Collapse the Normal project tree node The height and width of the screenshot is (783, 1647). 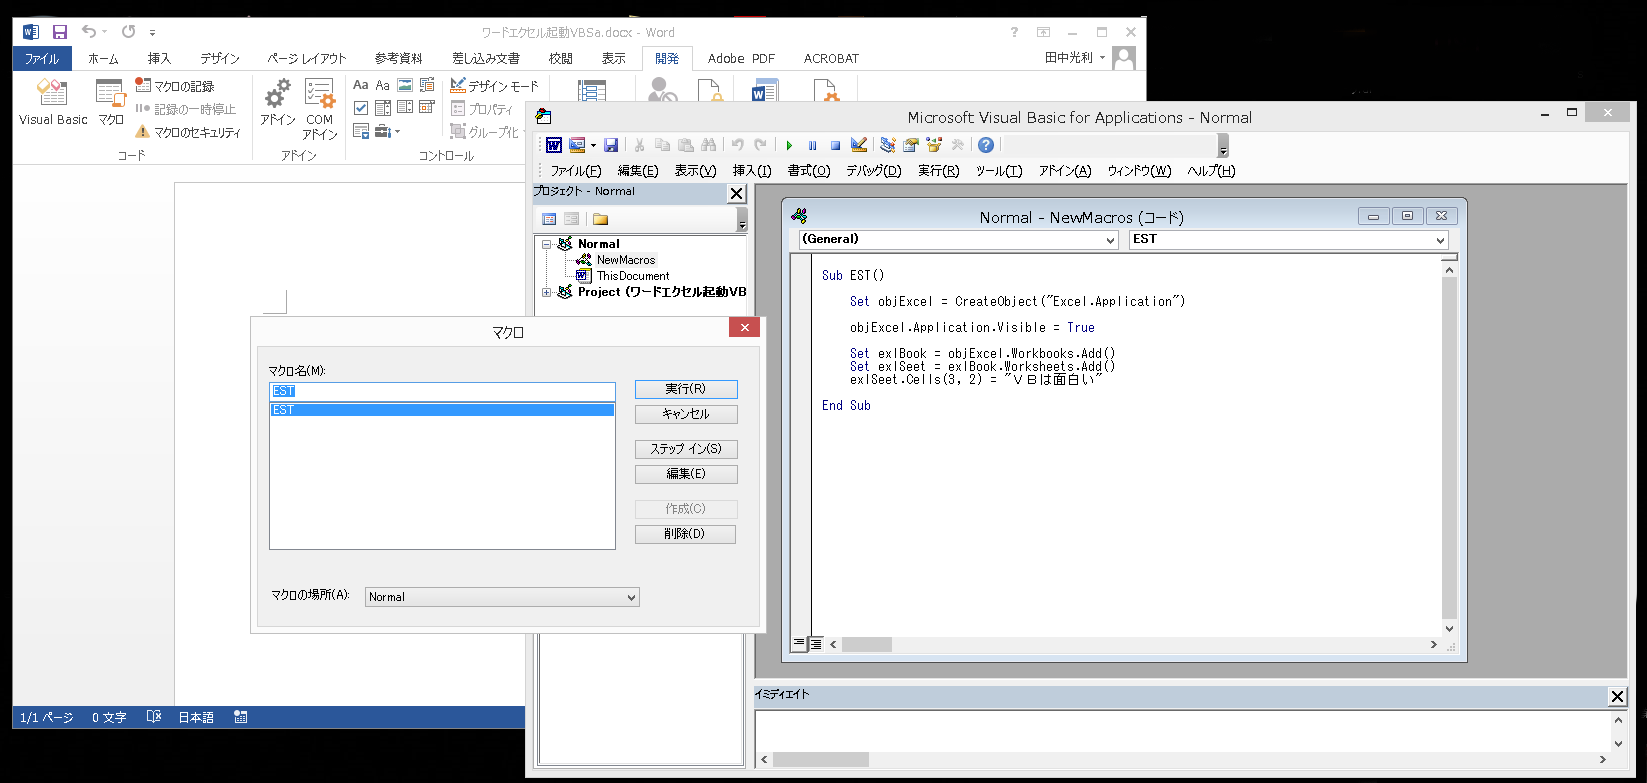tap(547, 244)
